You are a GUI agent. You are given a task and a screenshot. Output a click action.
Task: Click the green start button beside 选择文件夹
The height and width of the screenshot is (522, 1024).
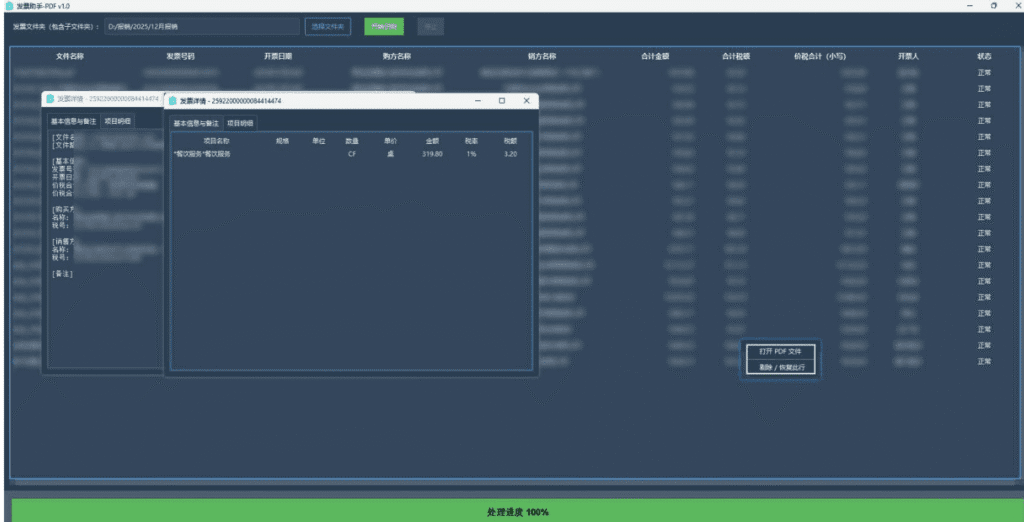pos(384,26)
